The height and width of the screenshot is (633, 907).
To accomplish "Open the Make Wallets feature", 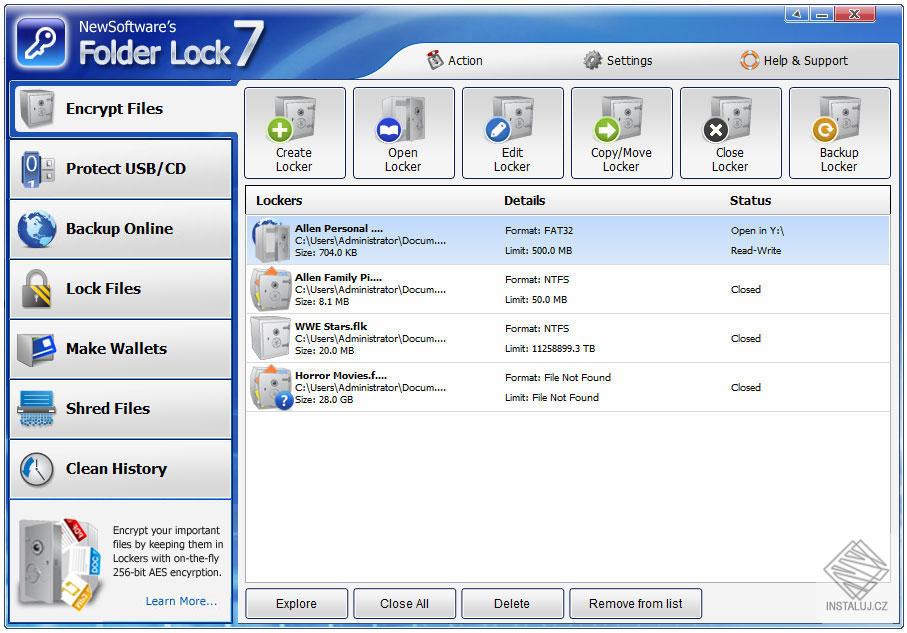I will [119, 349].
